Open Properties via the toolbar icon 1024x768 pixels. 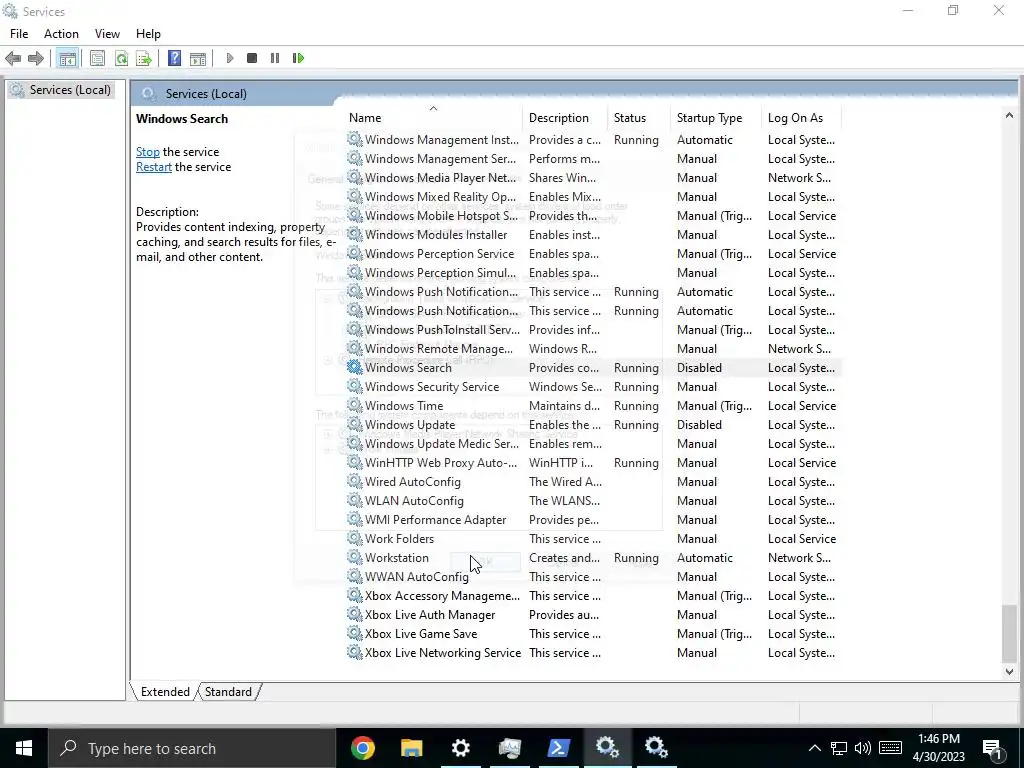click(97, 58)
